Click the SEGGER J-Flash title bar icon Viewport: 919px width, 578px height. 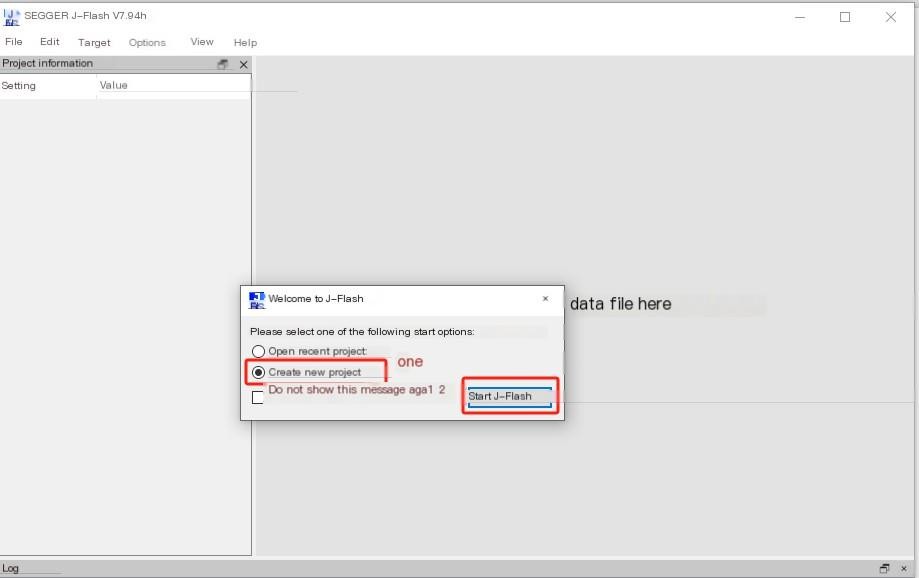click(12, 16)
